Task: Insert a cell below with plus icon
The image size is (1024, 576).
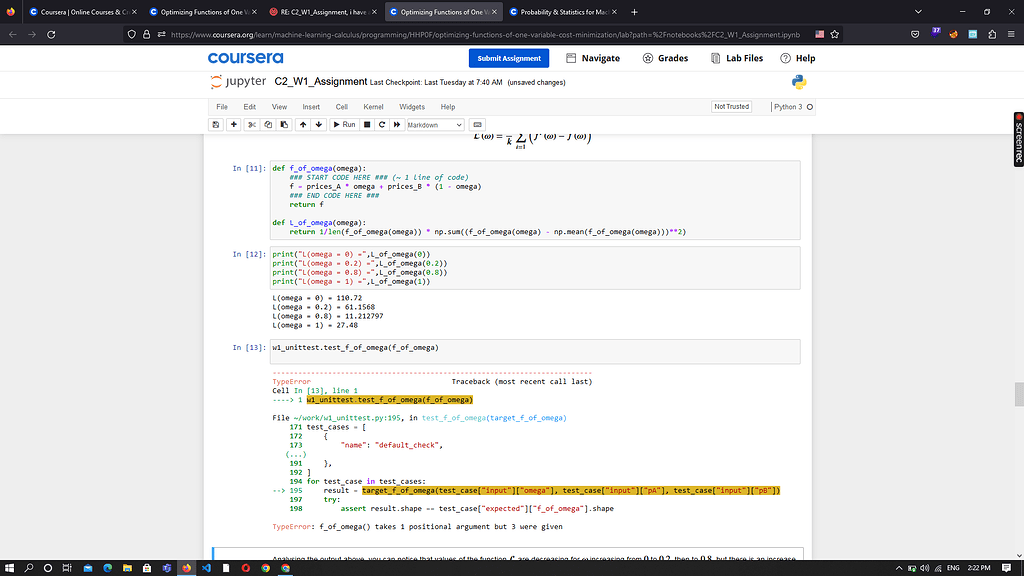Action: [x=233, y=125]
